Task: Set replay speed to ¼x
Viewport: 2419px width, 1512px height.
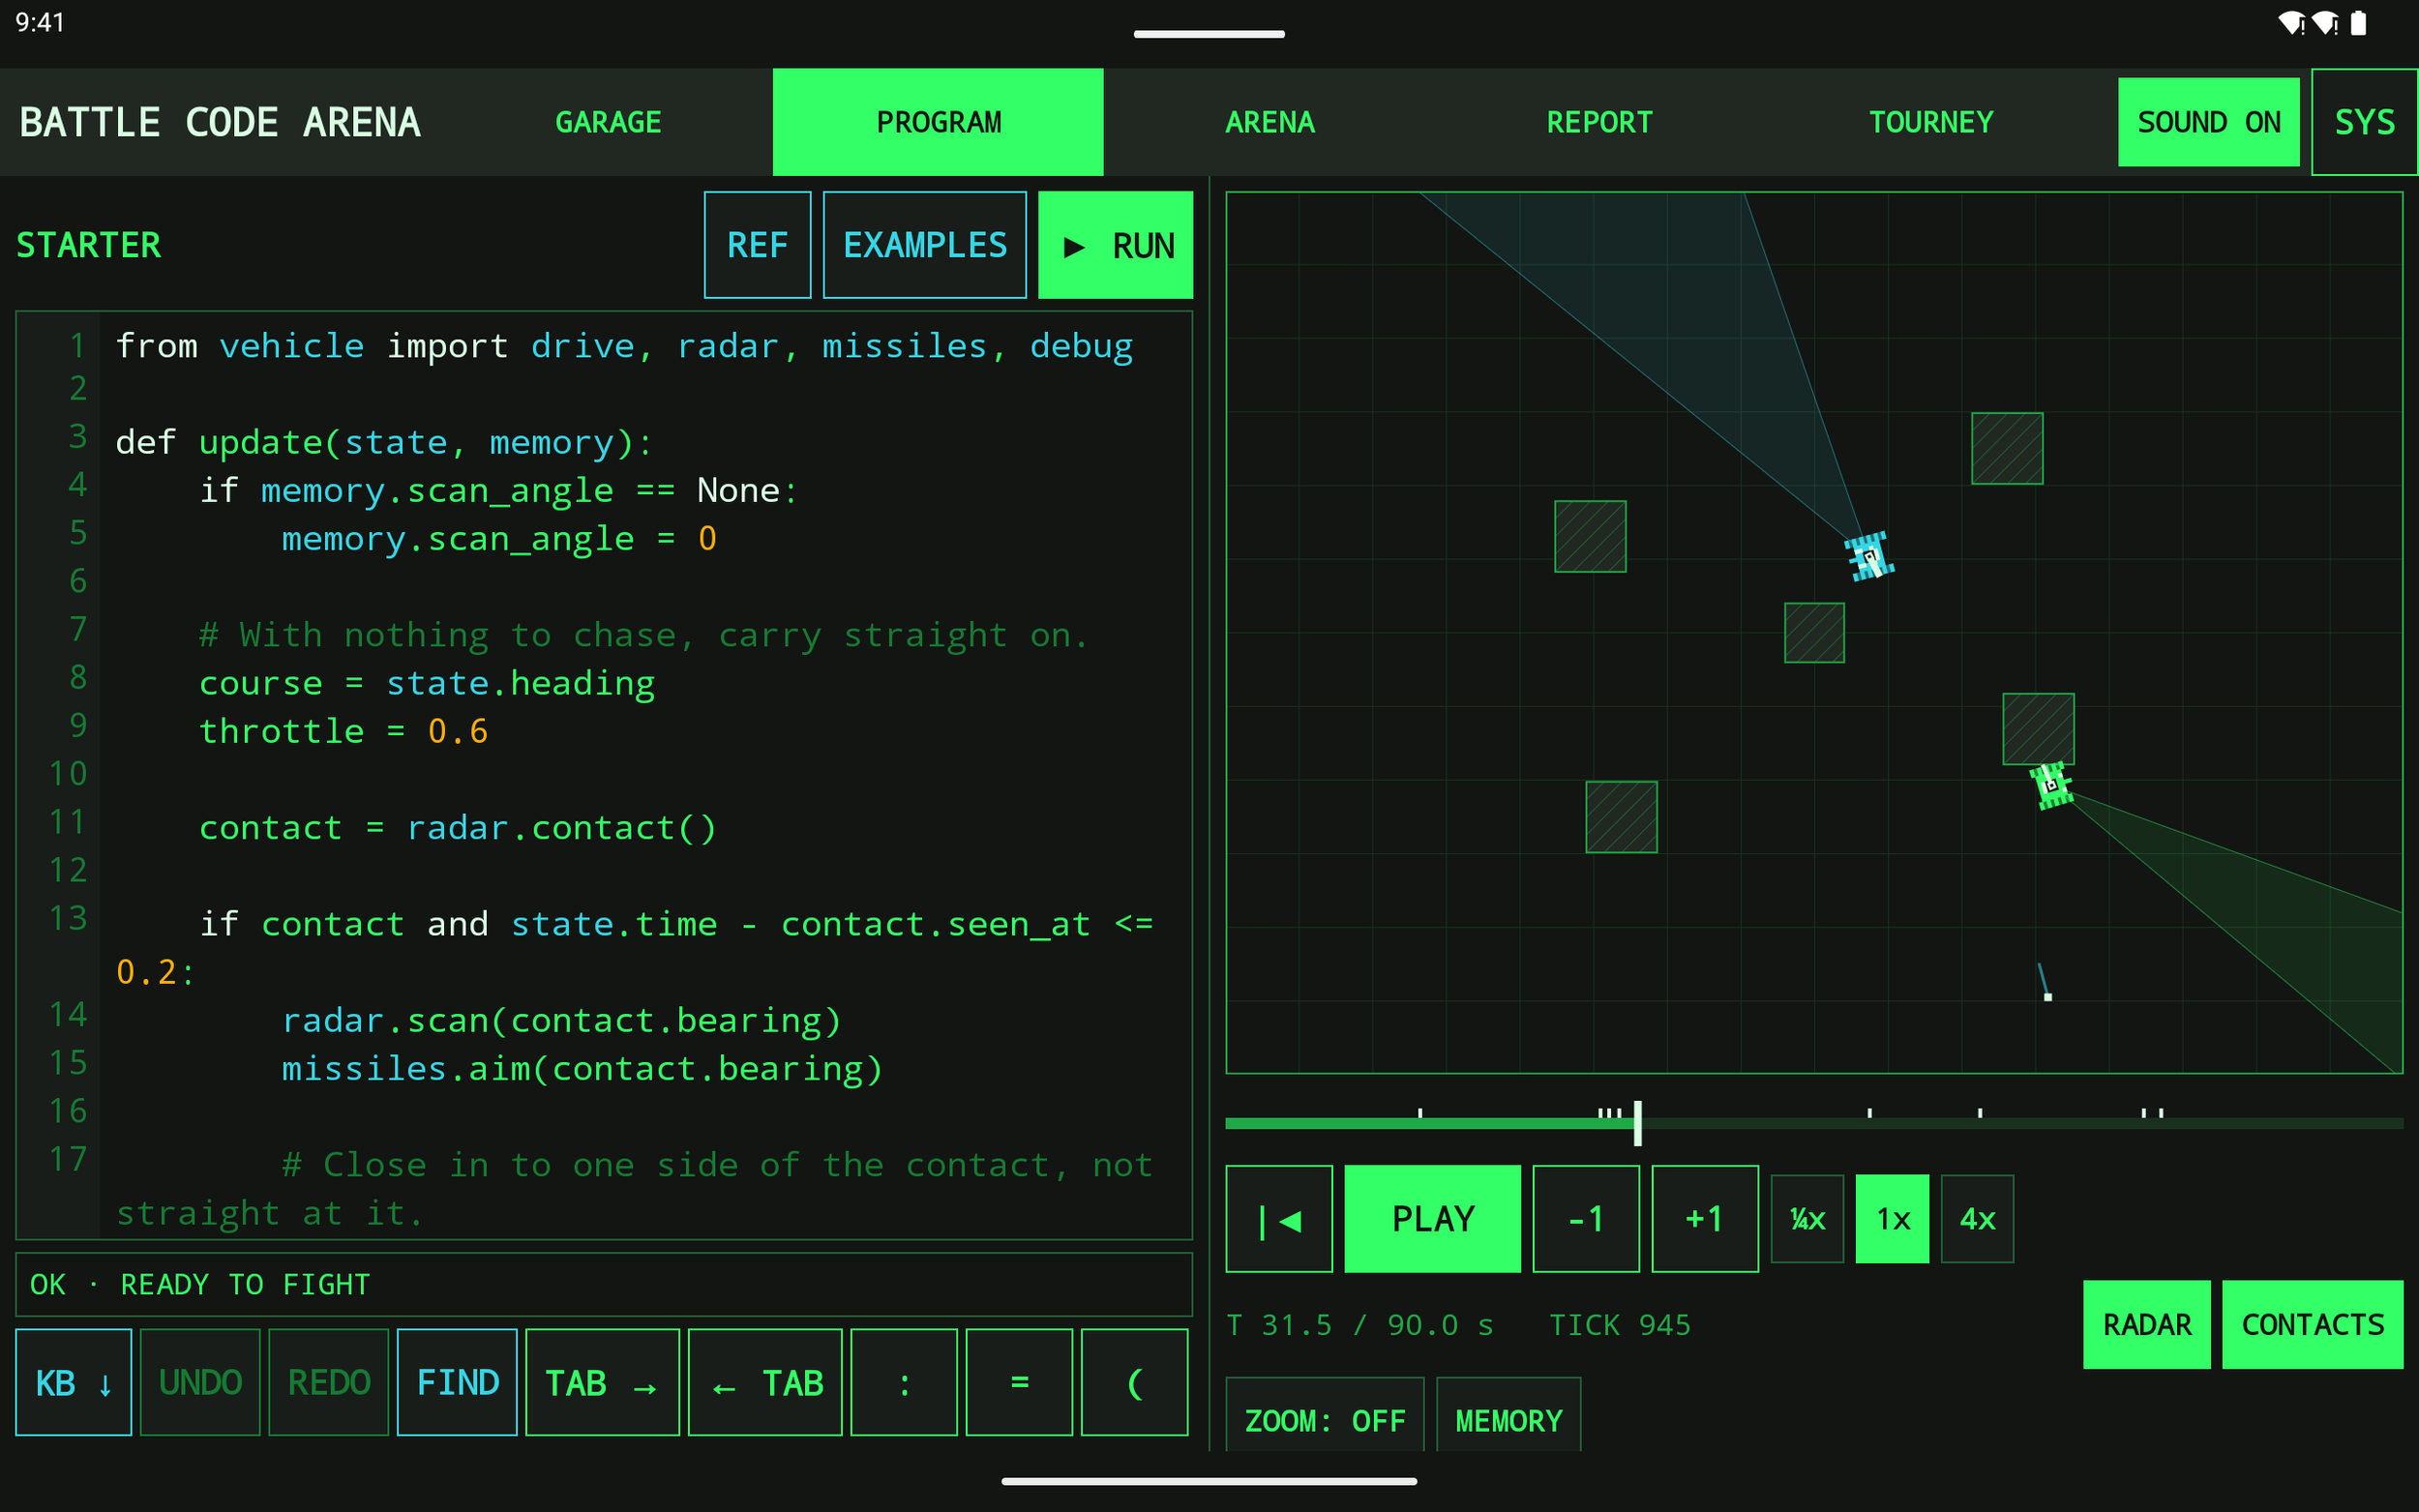Action: click(x=1807, y=1218)
